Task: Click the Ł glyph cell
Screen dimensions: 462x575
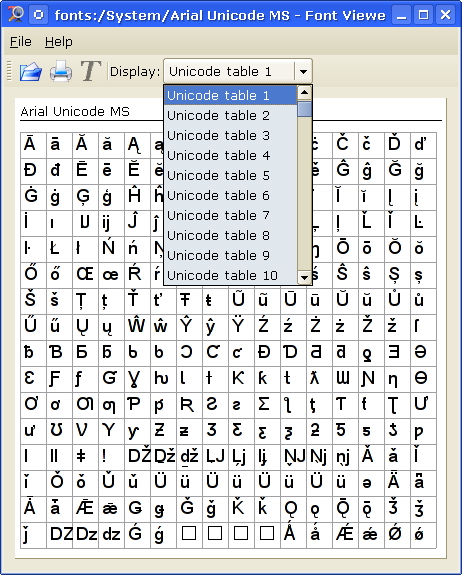Action: pos(59,249)
